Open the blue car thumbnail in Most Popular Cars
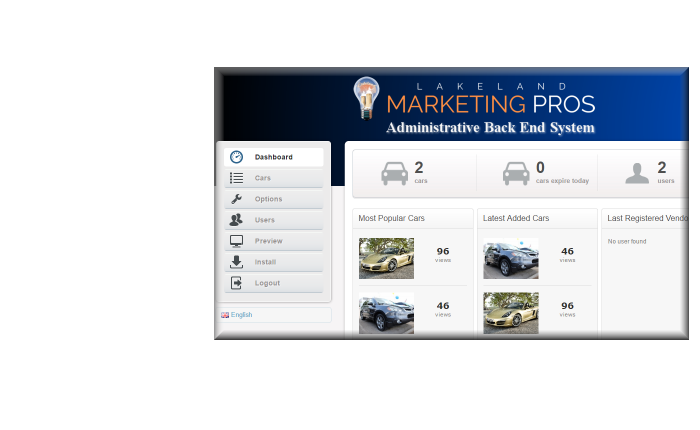The width and height of the screenshot is (700, 430). coord(386,312)
